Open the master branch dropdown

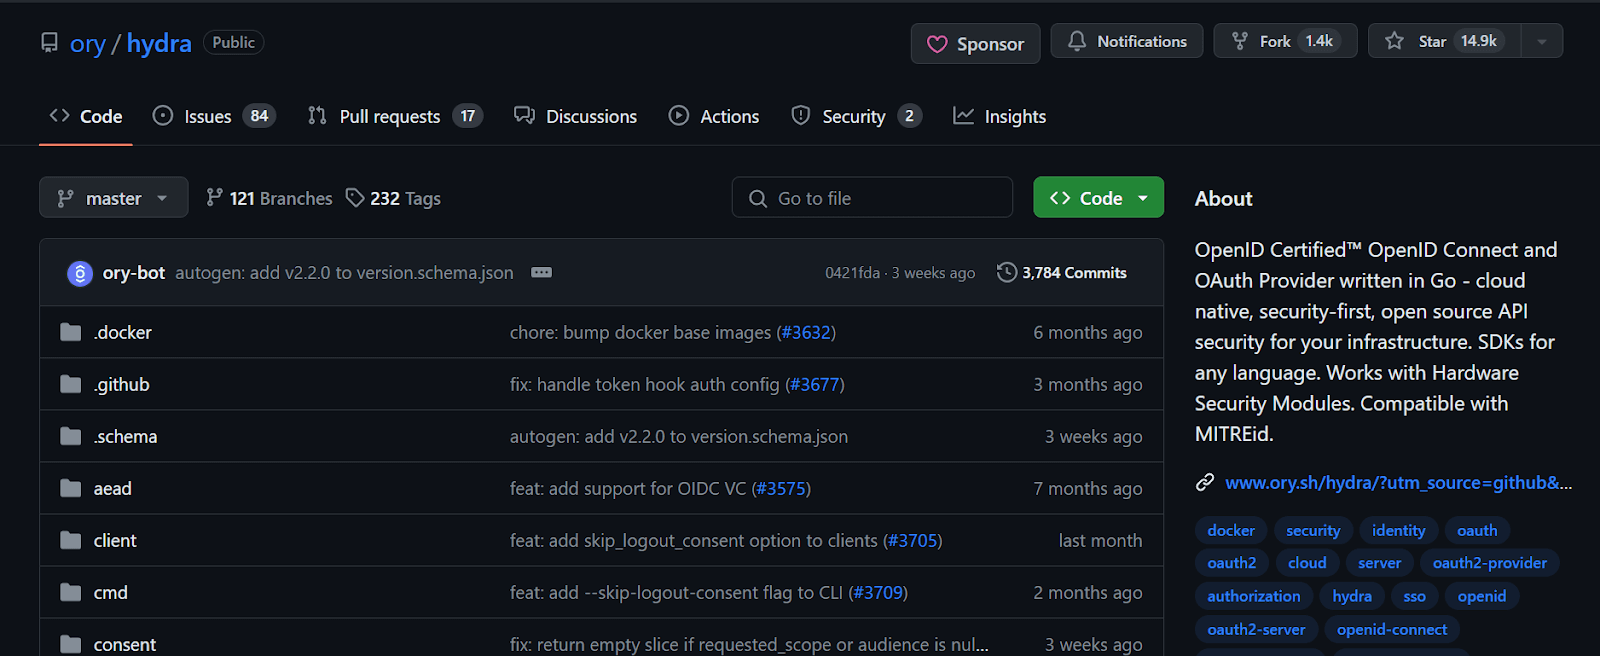tap(113, 198)
